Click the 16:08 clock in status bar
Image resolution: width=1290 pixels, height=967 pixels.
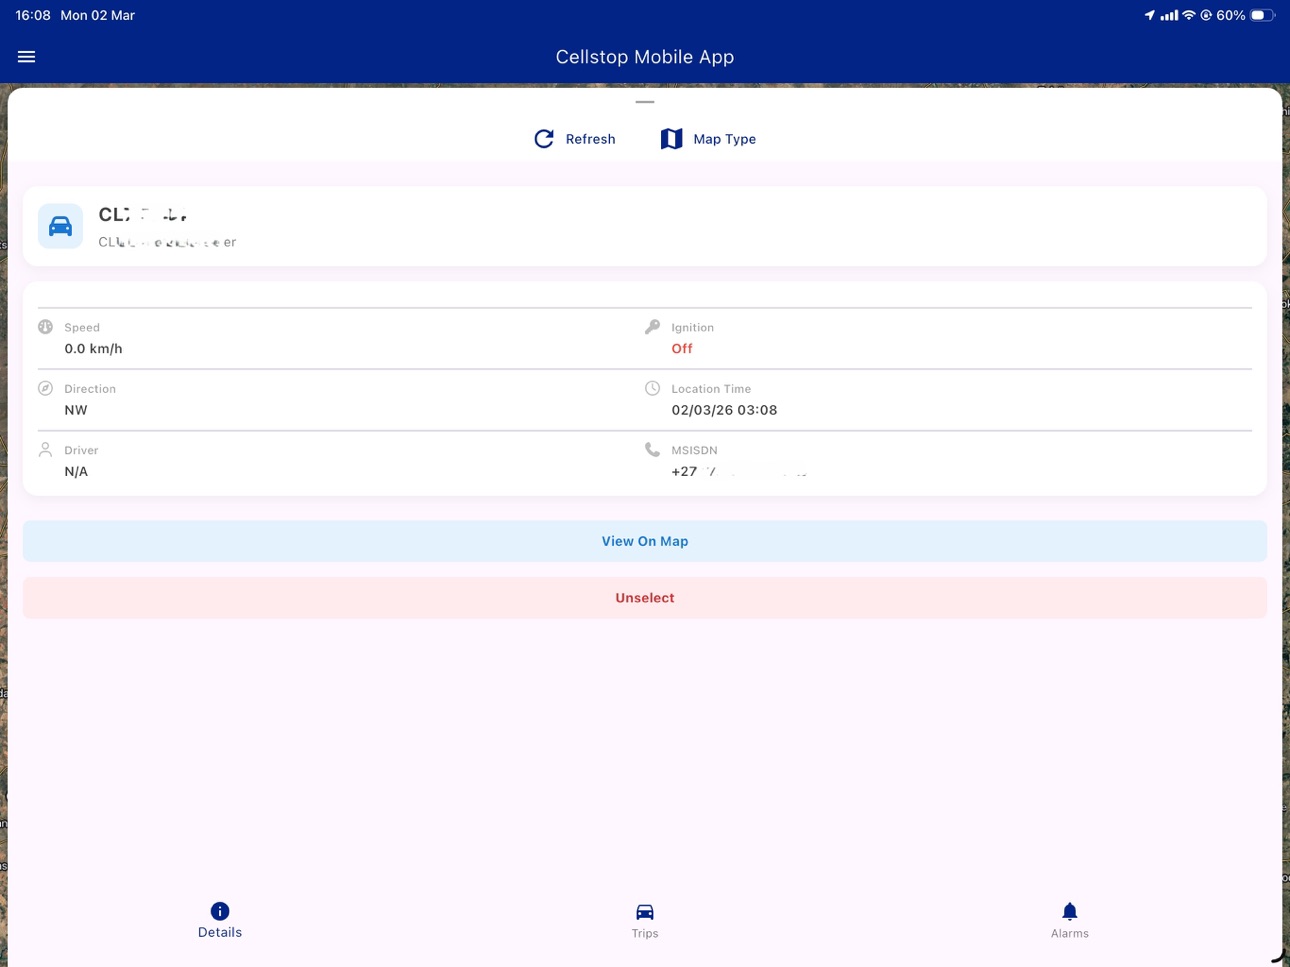33,15
